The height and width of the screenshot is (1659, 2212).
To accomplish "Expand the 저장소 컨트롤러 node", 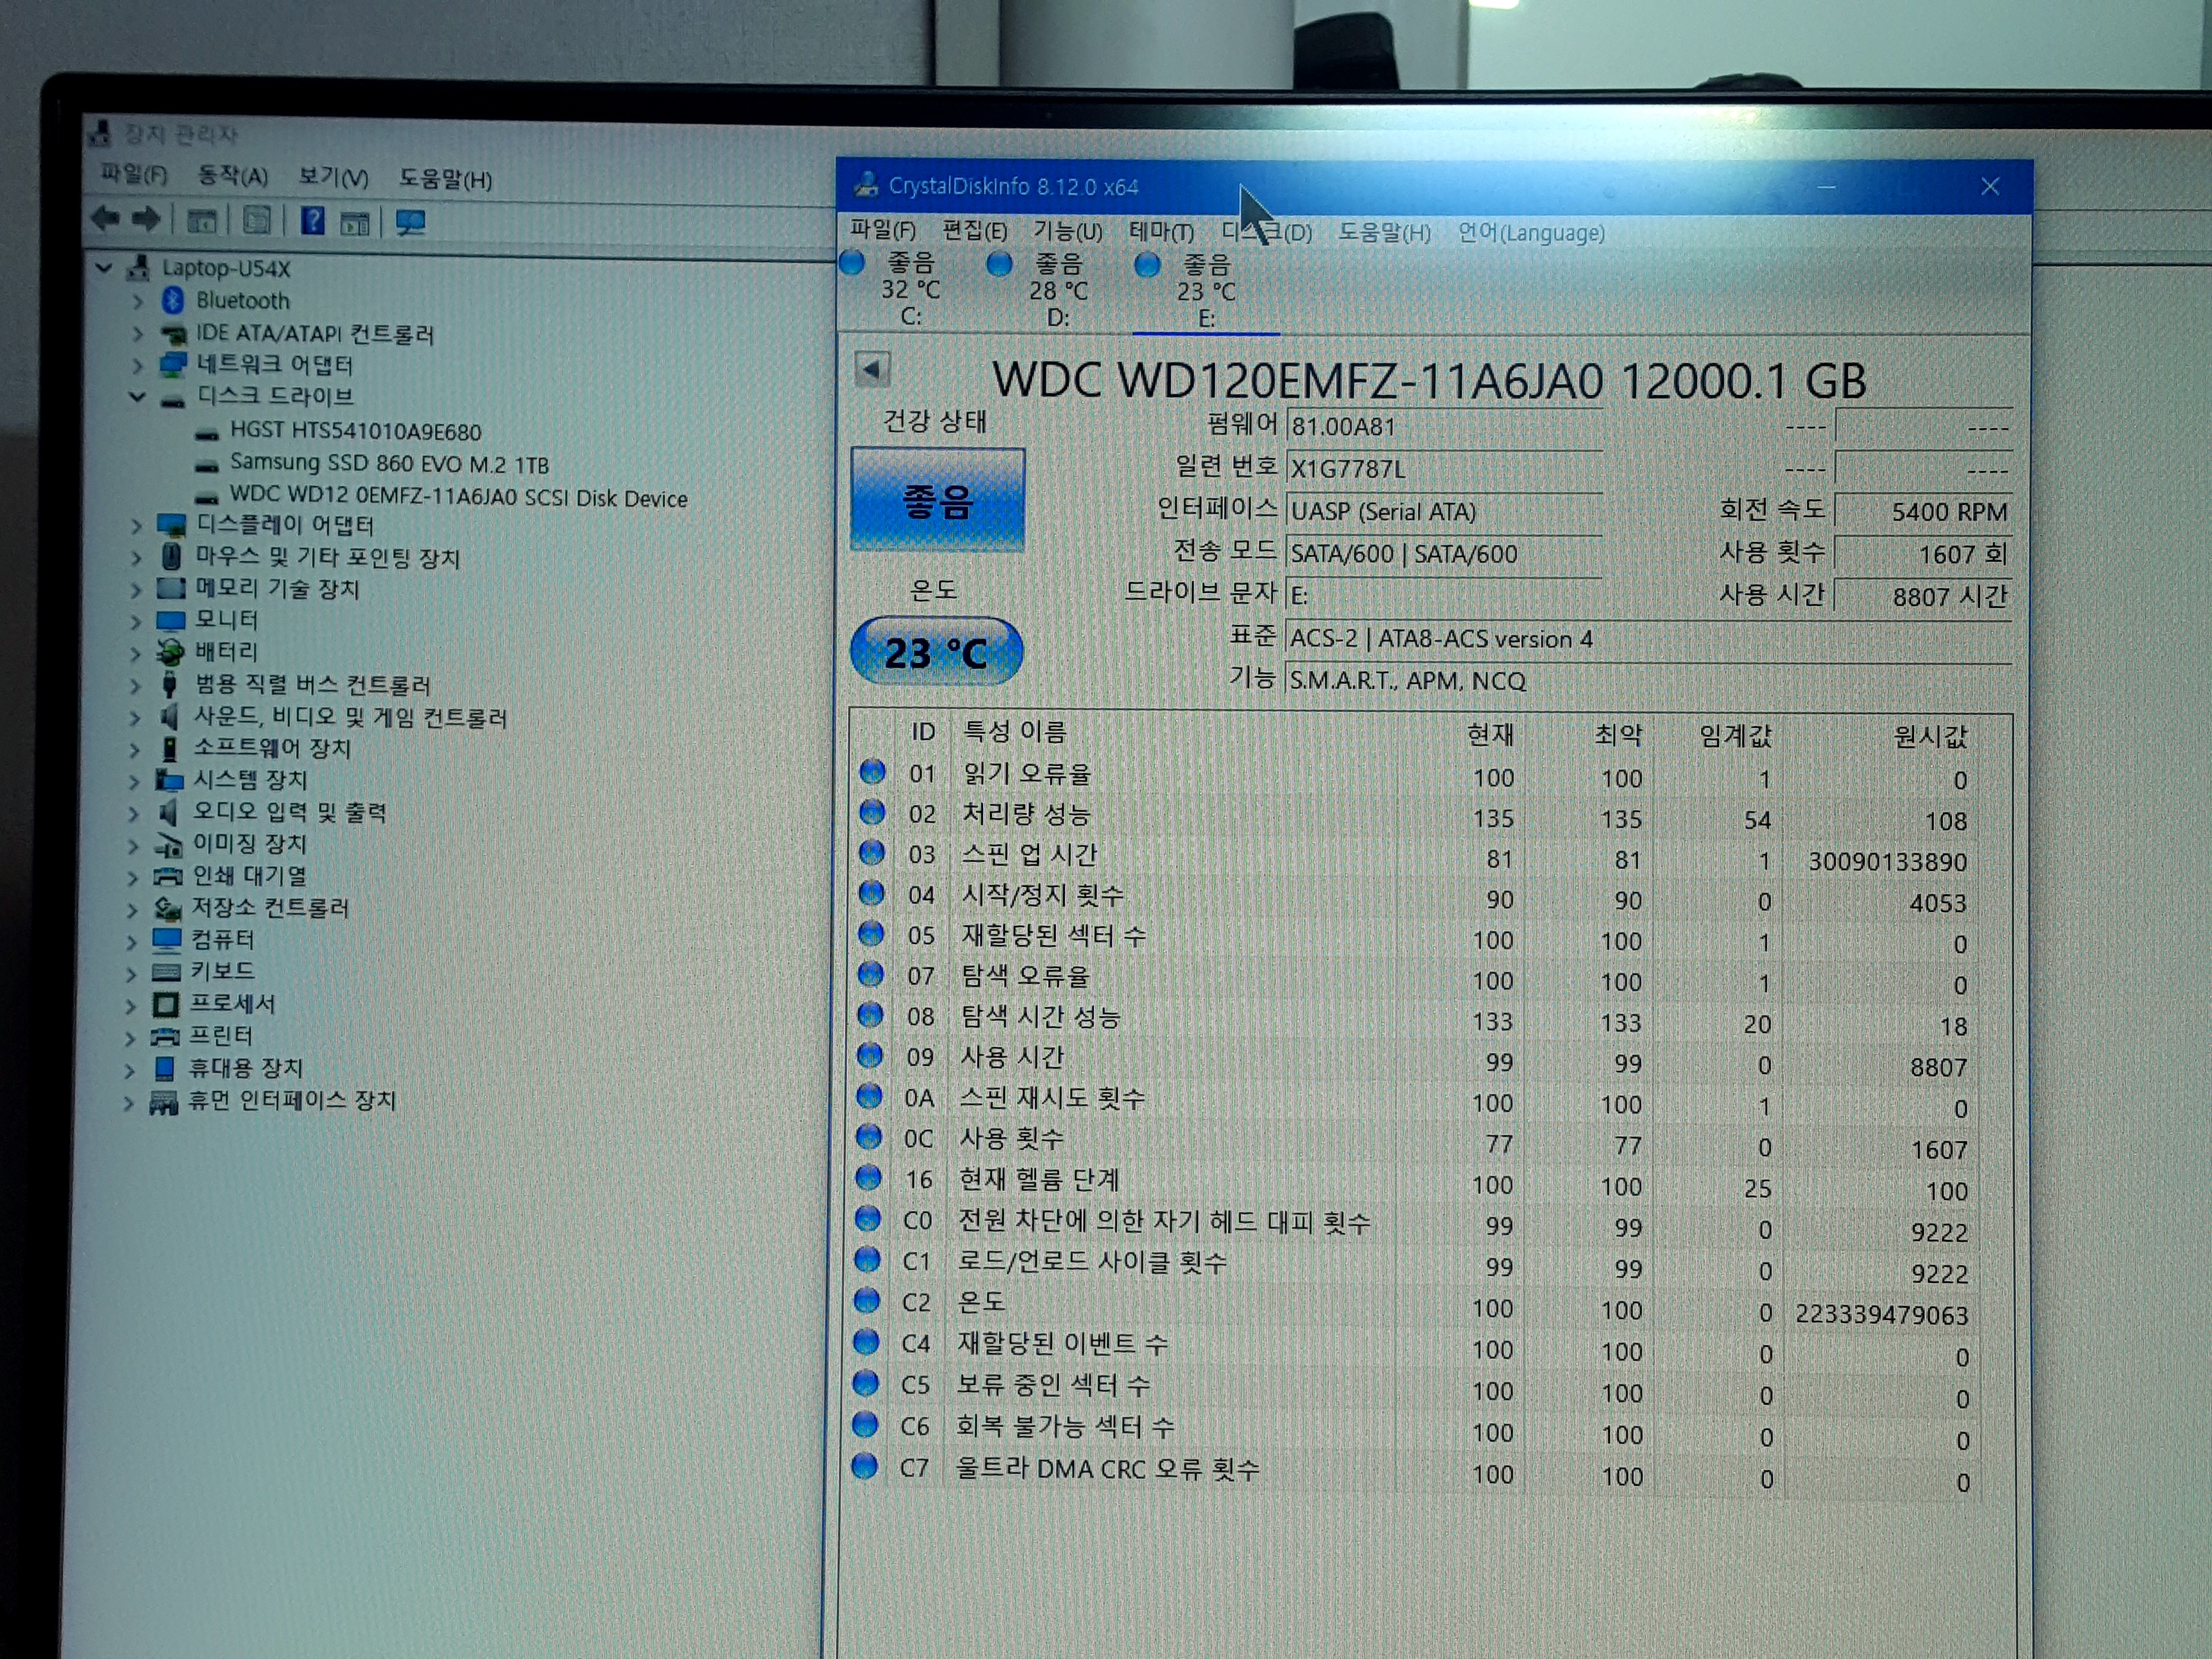I will [133, 909].
